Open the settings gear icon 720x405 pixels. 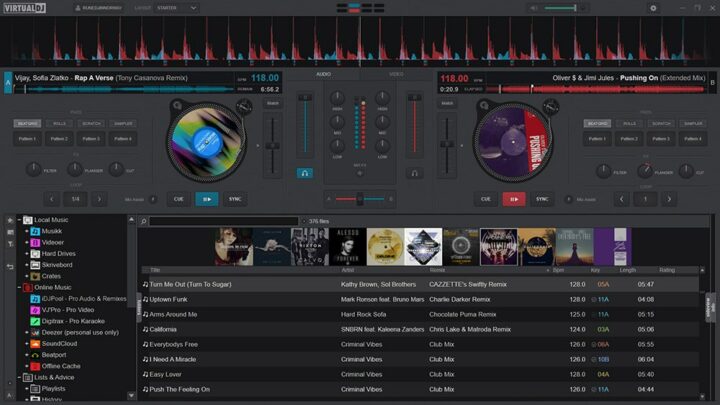pyautogui.click(x=654, y=8)
